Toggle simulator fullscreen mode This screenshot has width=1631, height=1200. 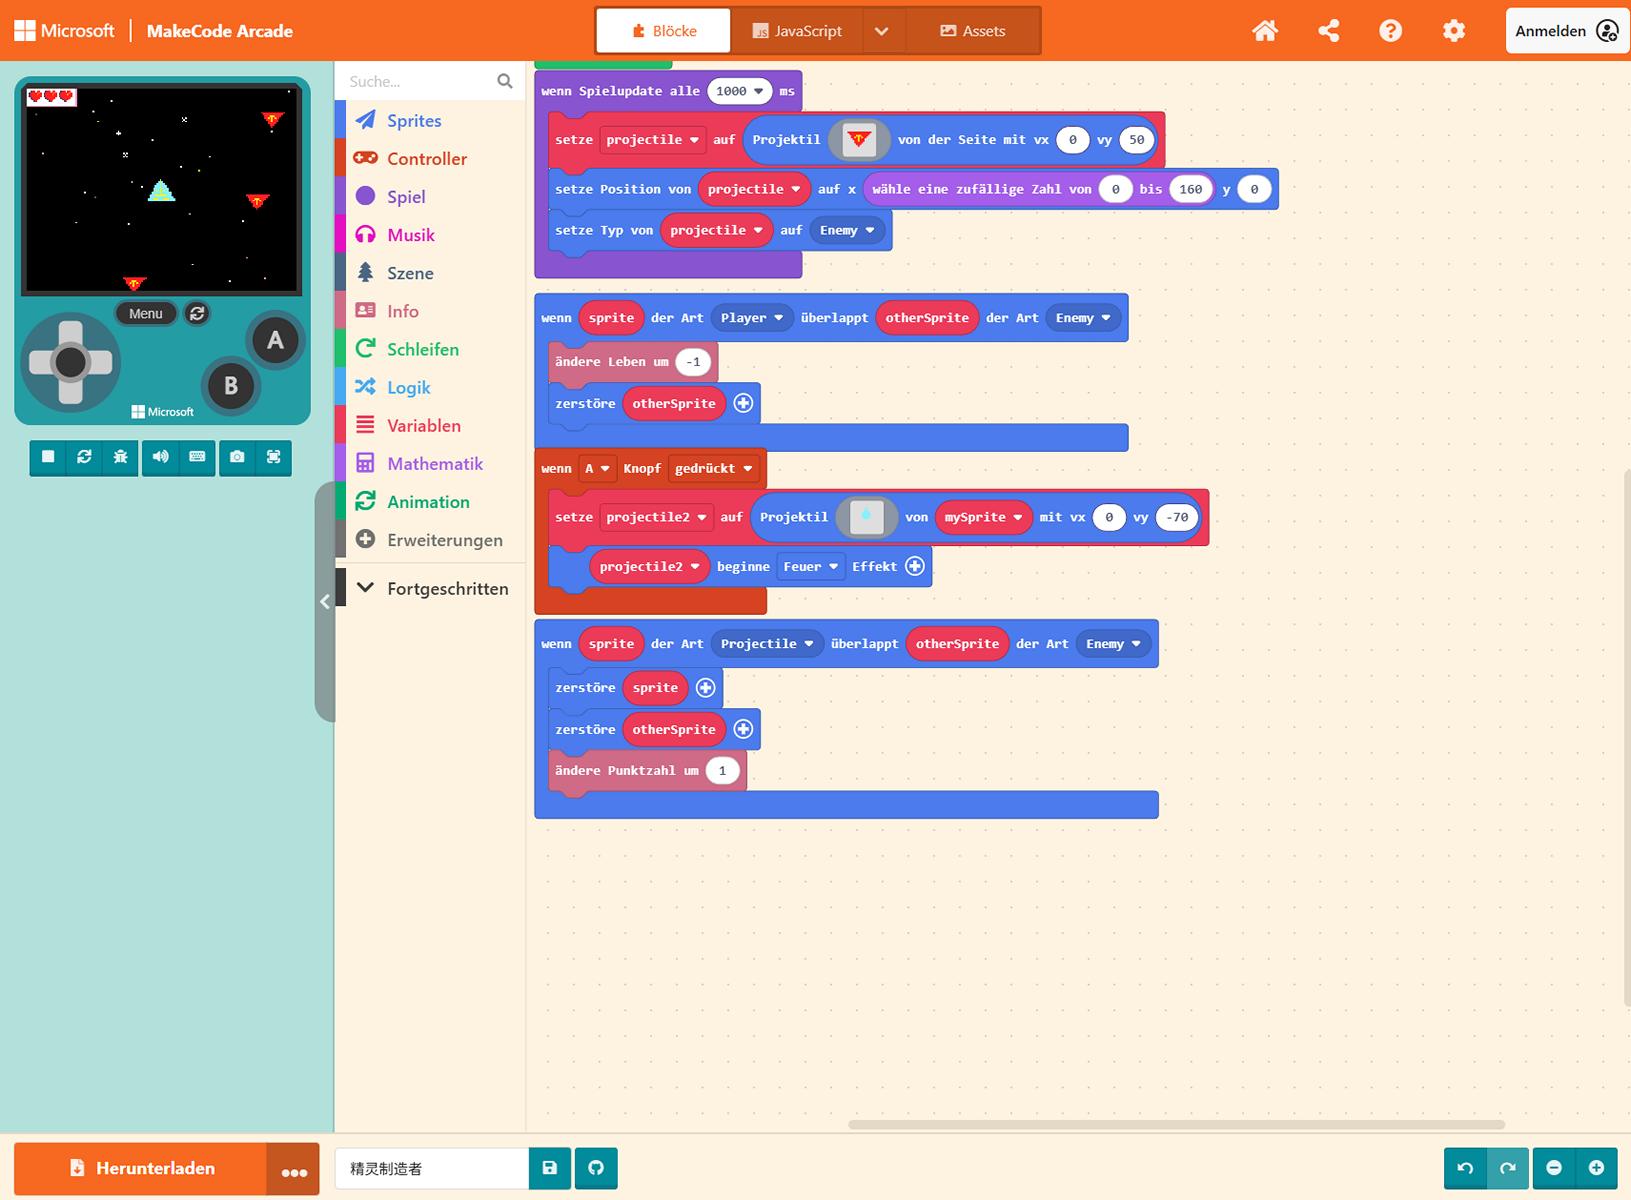click(273, 457)
